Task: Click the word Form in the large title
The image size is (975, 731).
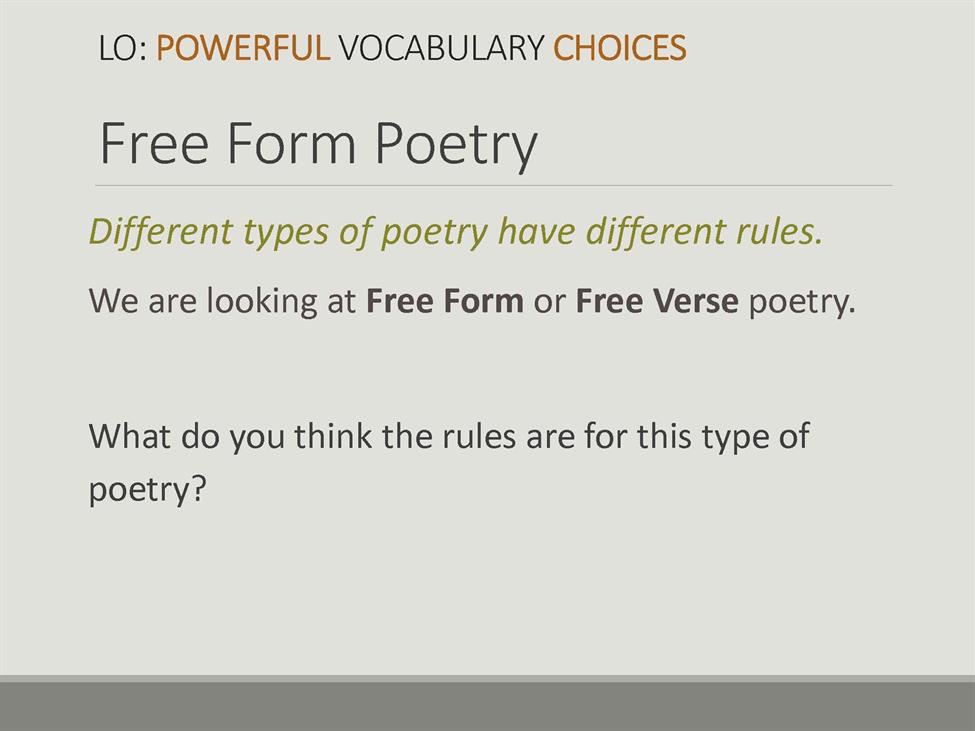Action: 292,143
